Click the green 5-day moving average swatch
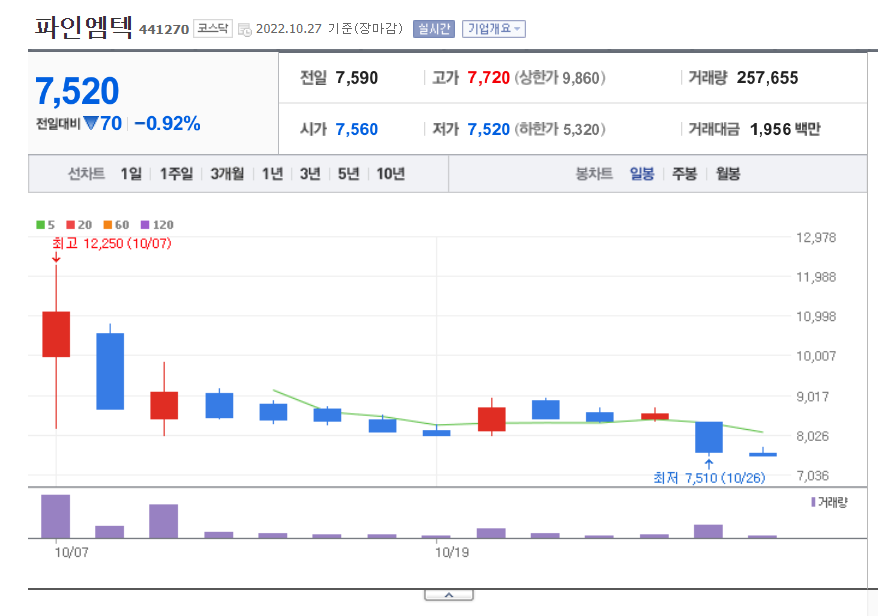This screenshot has height=616, width=878. pos(40,225)
